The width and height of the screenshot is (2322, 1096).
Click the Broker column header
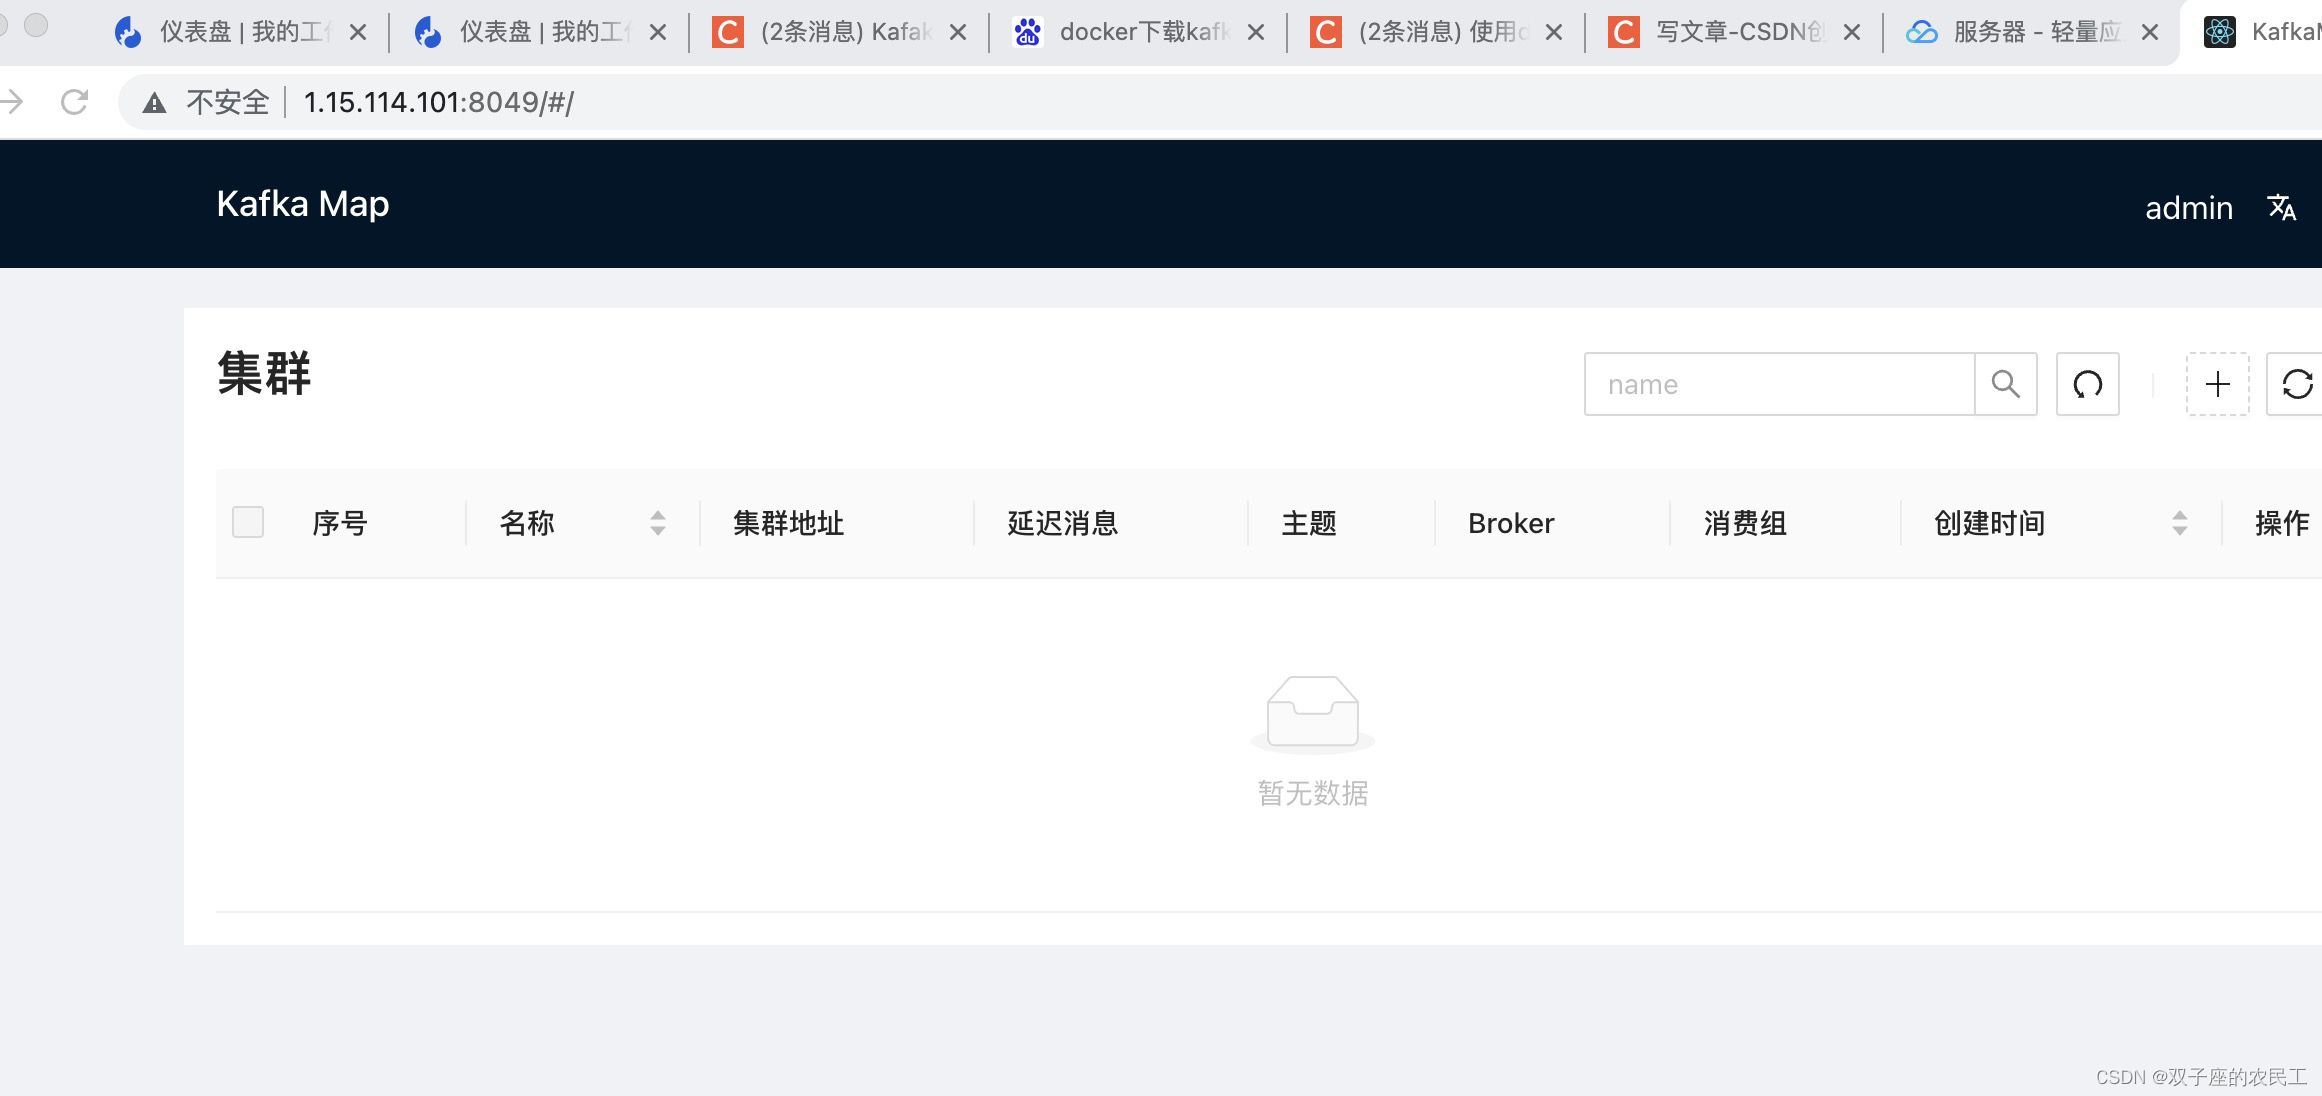[x=1510, y=522]
